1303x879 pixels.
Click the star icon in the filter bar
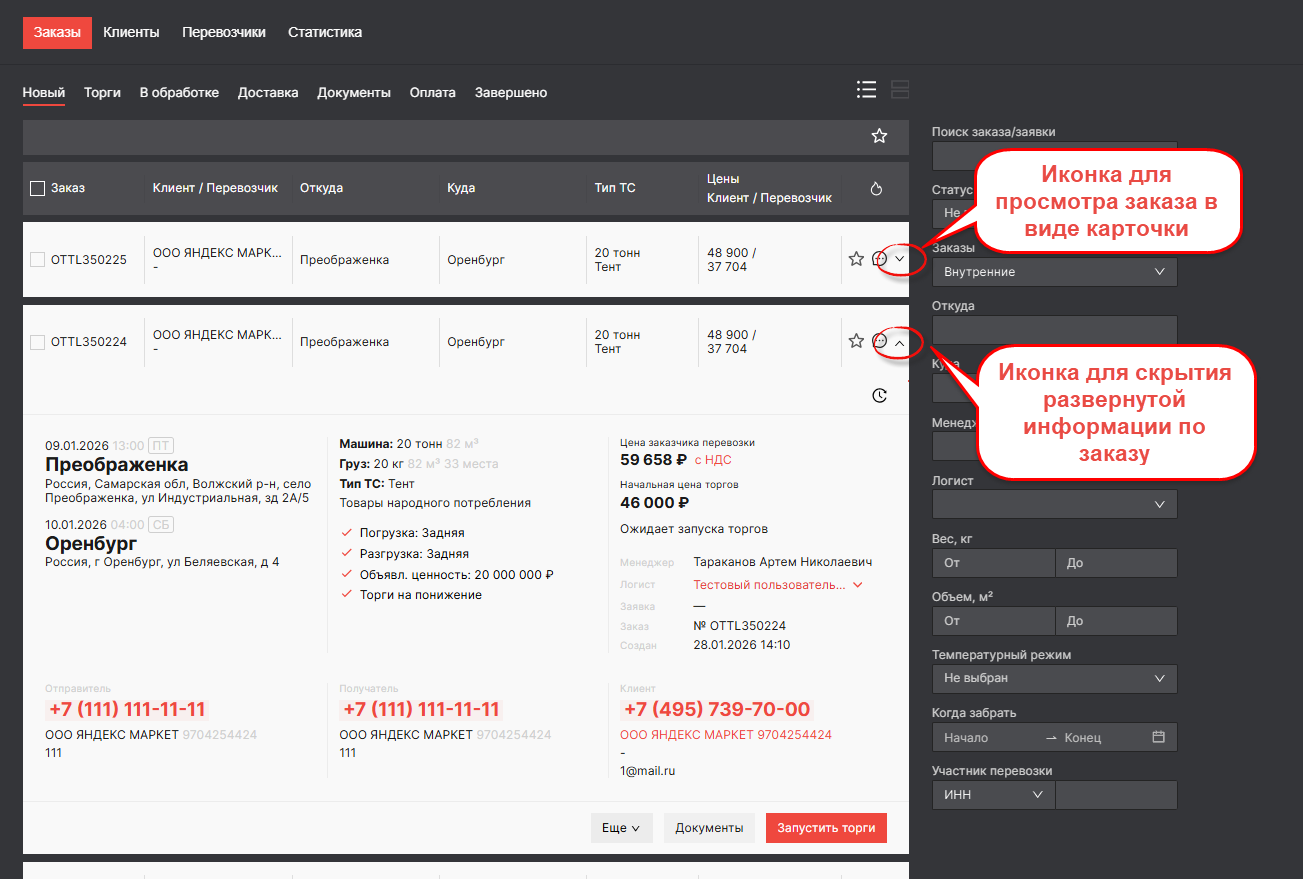coord(879,136)
